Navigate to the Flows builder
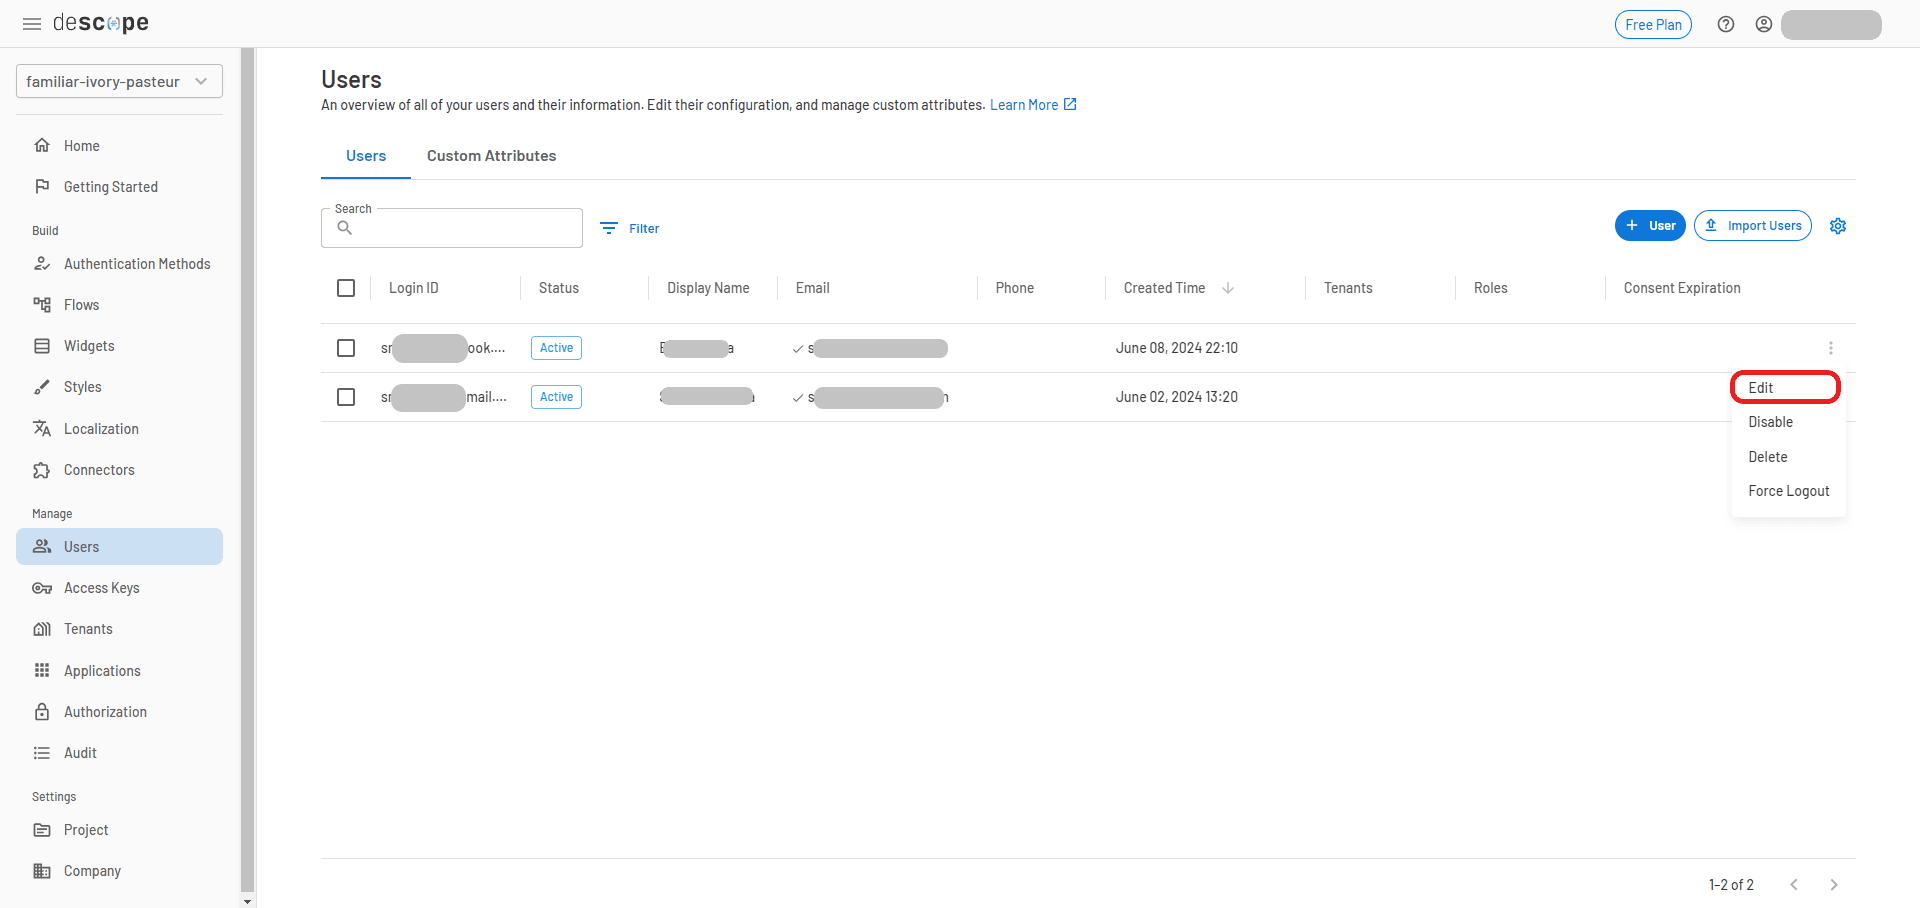Image resolution: width=1920 pixels, height=908 pixels. point(81,304)
